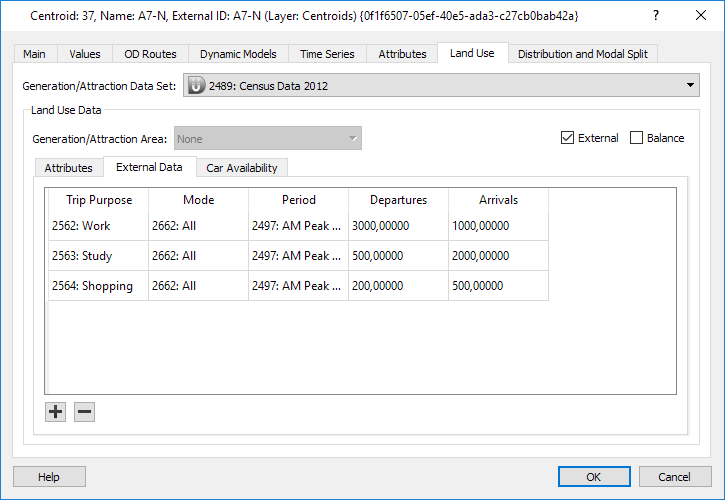Click the Period column header
The width and height of the screenshot is (725, 500).
(299, 200)
